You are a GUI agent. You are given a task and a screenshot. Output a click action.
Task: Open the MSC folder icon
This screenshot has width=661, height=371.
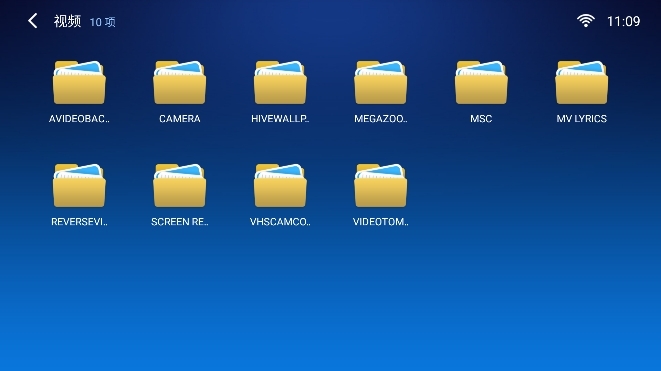tap(481, 82)
